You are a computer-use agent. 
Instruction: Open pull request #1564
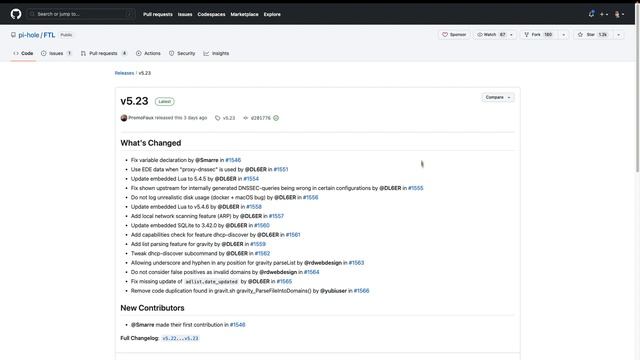tap(311, 272)
